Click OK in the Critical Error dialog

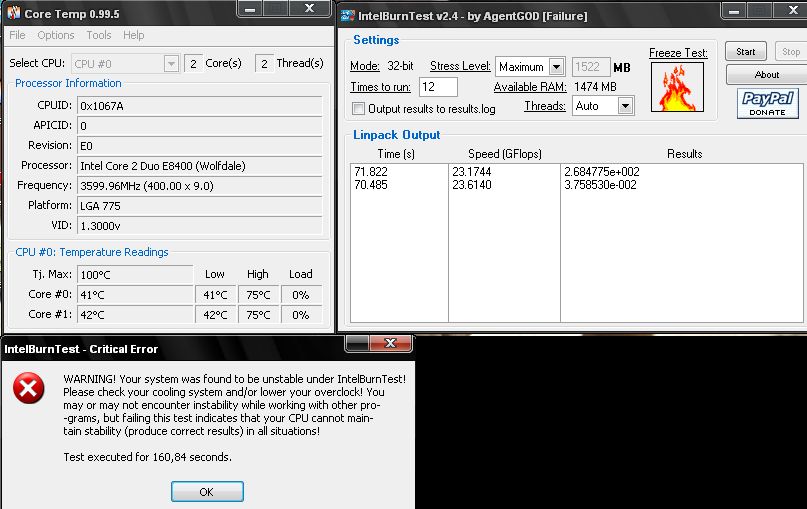pos(207,492)
